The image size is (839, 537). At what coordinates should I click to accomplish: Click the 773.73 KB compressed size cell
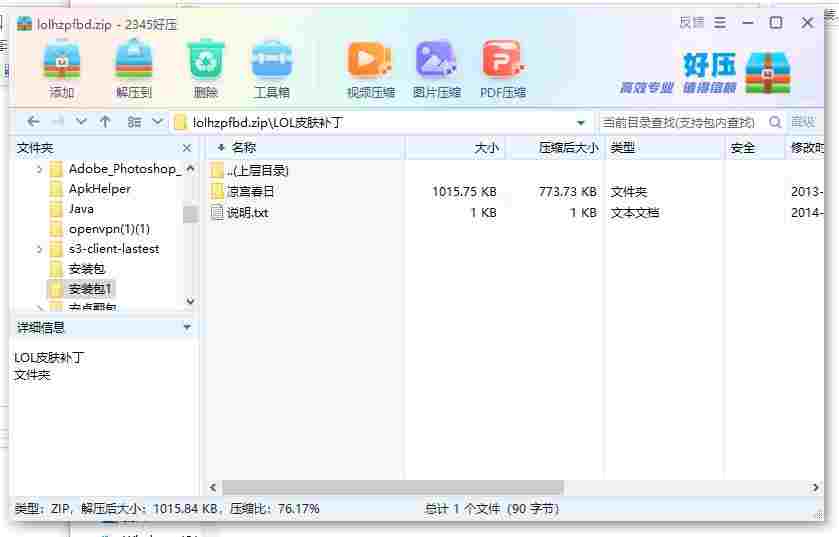568,191
